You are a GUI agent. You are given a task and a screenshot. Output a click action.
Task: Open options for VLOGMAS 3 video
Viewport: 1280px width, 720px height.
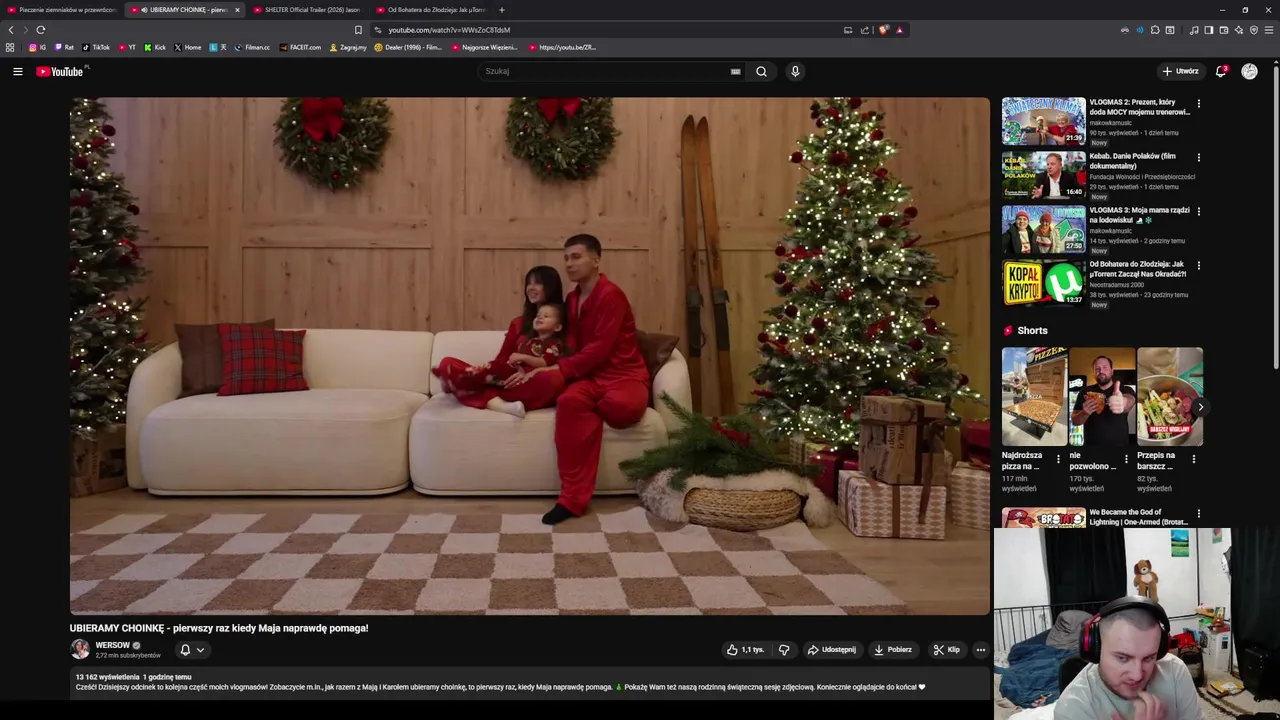tap(1198, 211)
